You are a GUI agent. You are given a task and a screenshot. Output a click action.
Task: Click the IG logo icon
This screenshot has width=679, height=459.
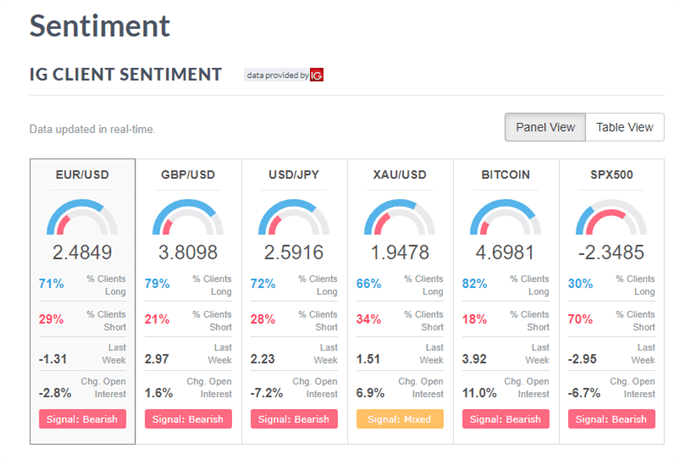tap(317, 75)
